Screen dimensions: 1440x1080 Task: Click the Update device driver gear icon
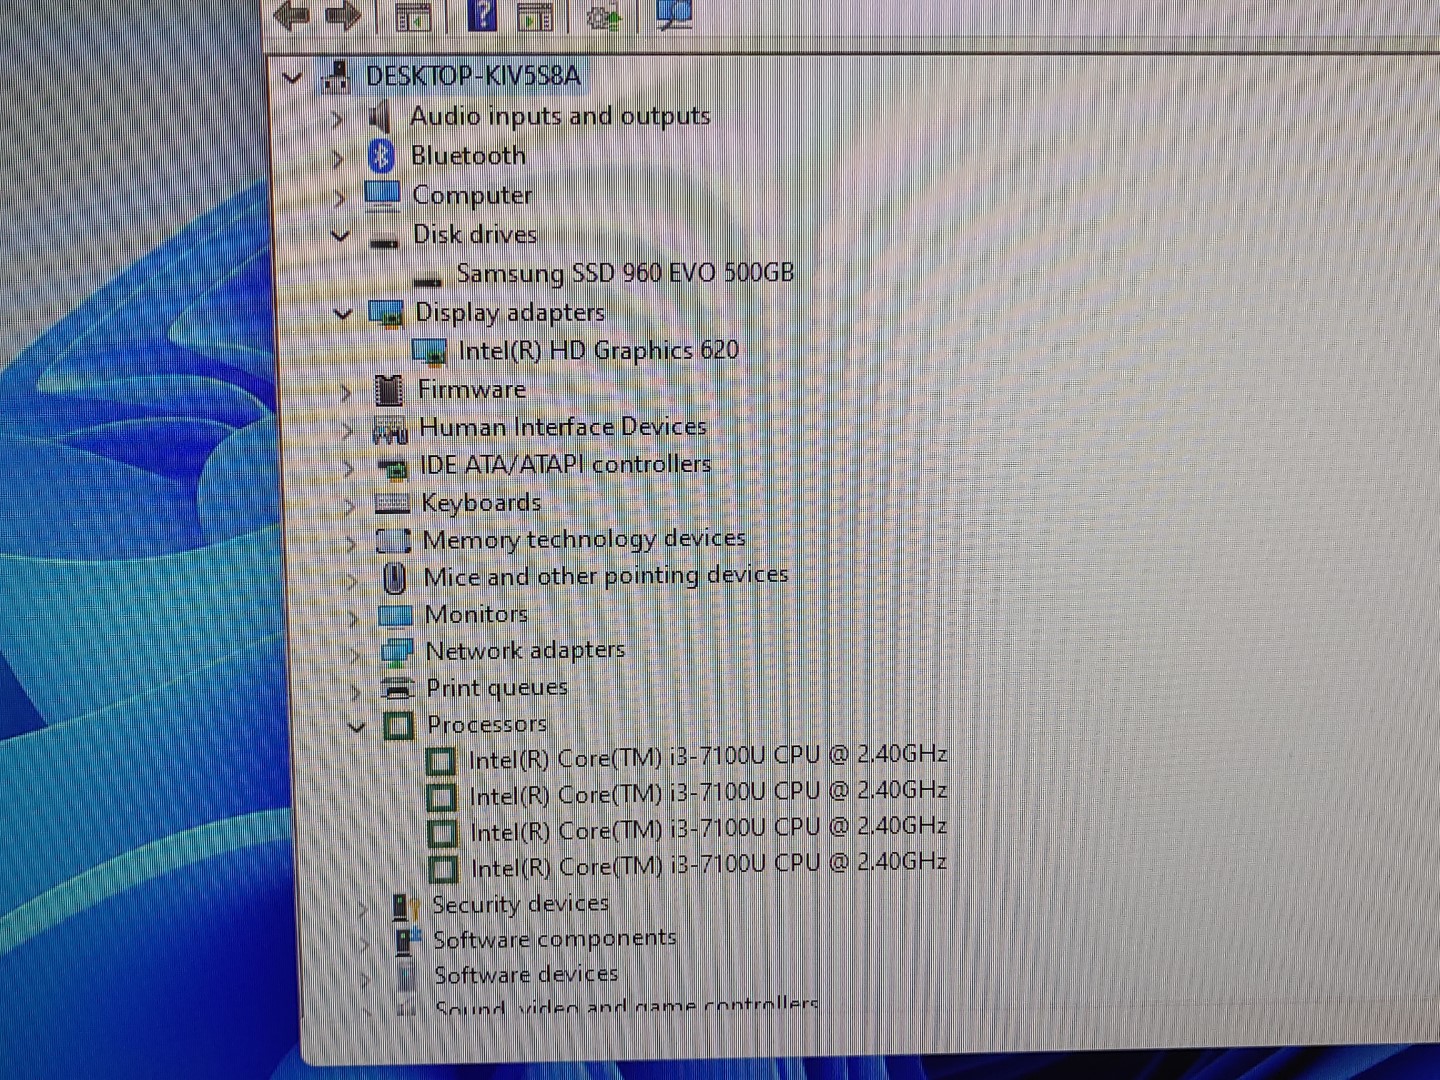click(603, 17)
